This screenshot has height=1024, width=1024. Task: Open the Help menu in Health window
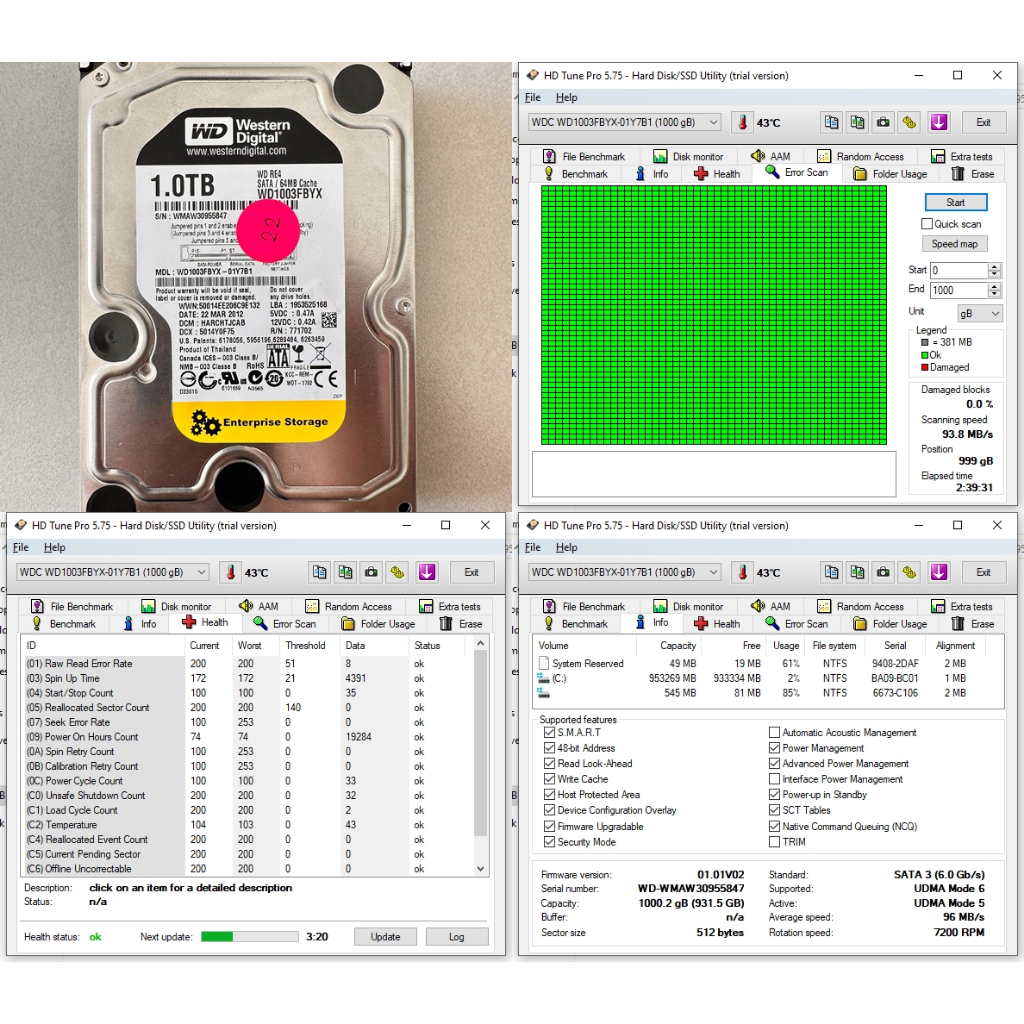pyautogui.click(x=55, y=548)
